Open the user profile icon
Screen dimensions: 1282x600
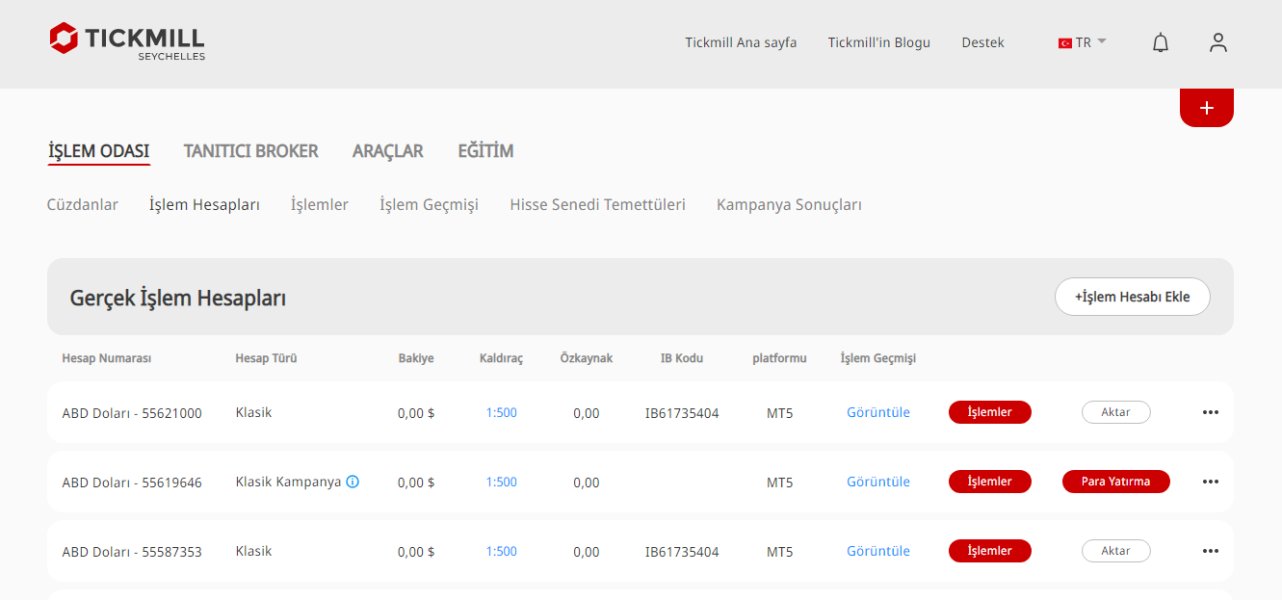pyautogui.click(x=1218, y=43)
